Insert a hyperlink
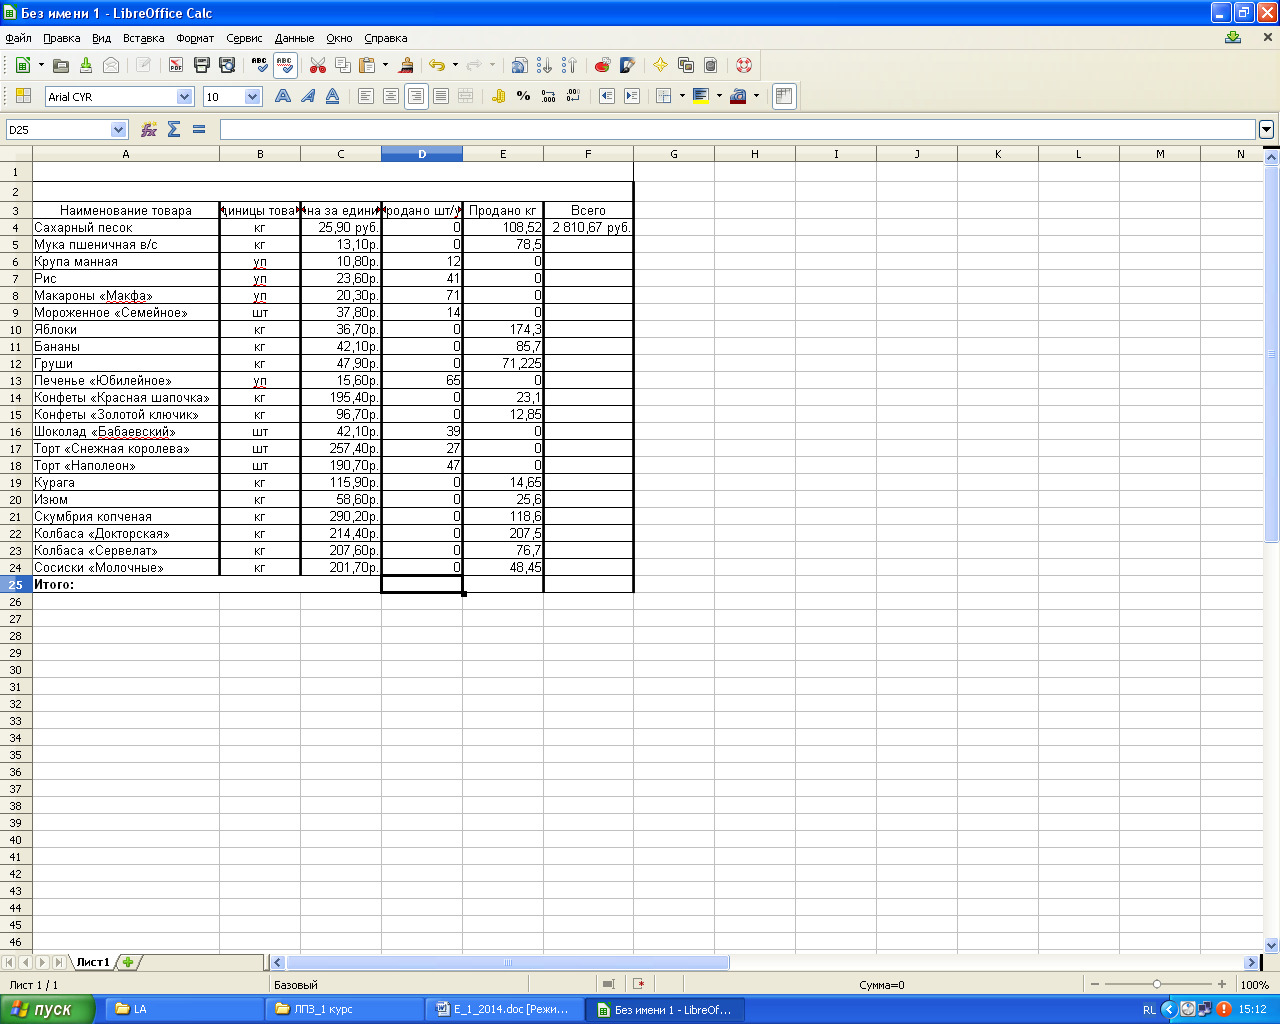Screen dimensions: 1280x1024 [x=519, y=65]
